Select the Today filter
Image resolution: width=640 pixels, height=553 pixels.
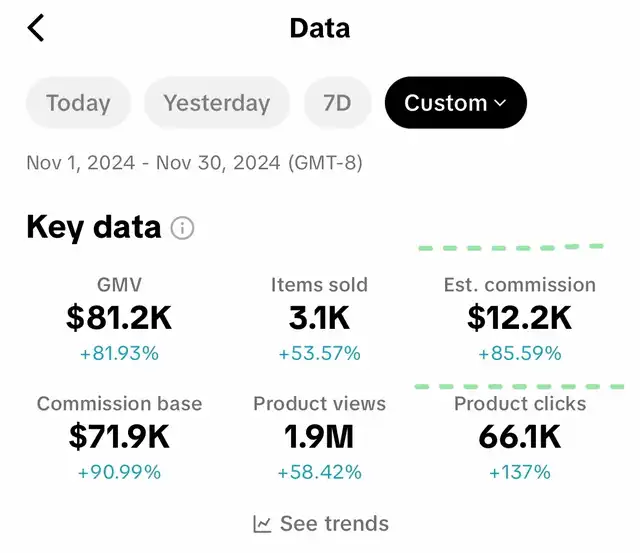pos(78,102)
